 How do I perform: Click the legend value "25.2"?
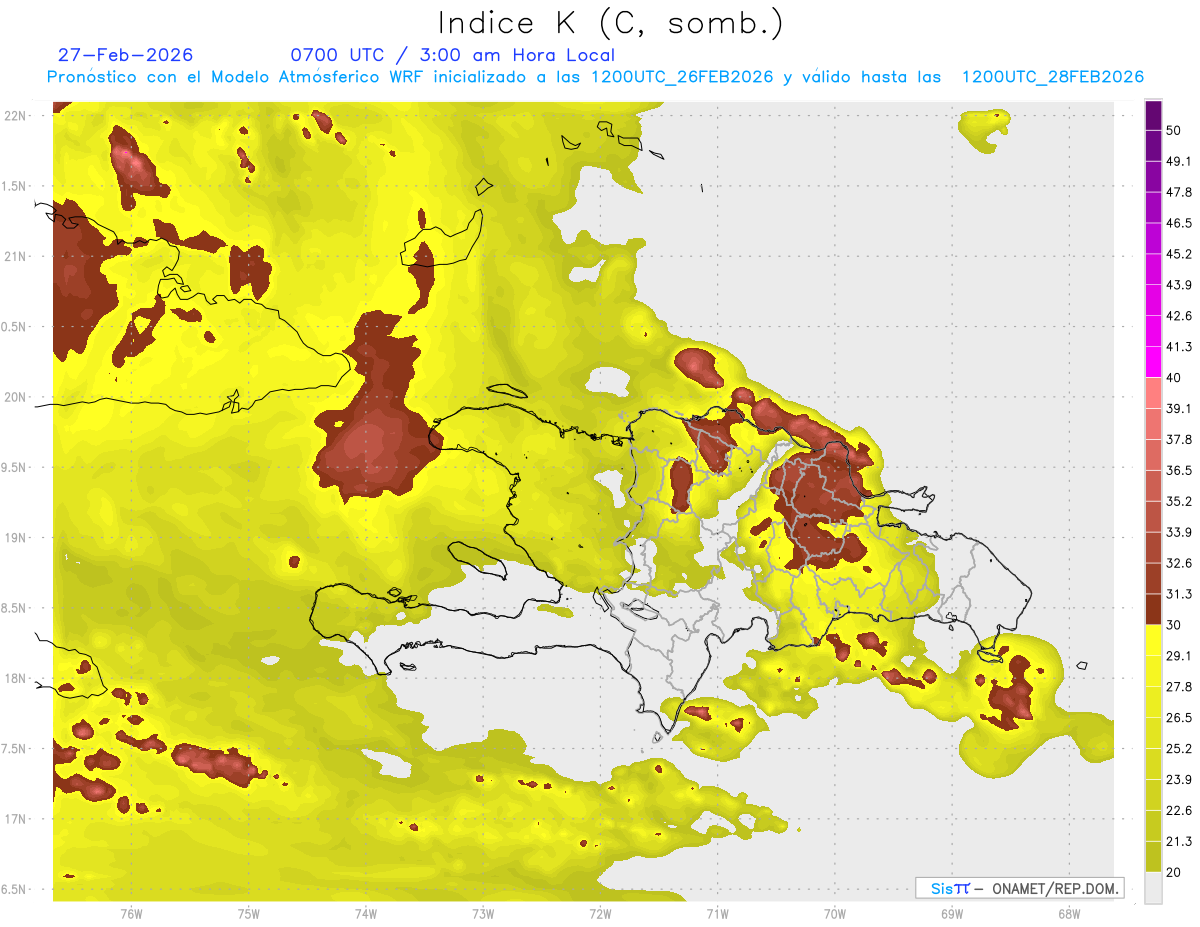(x=1180, y=748)
